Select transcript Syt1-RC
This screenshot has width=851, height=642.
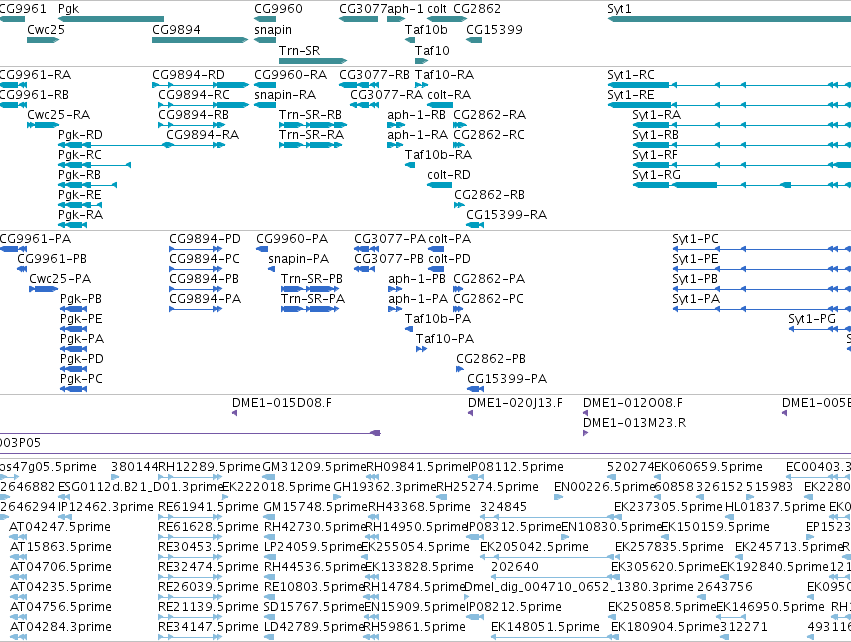tap(729, 85)
